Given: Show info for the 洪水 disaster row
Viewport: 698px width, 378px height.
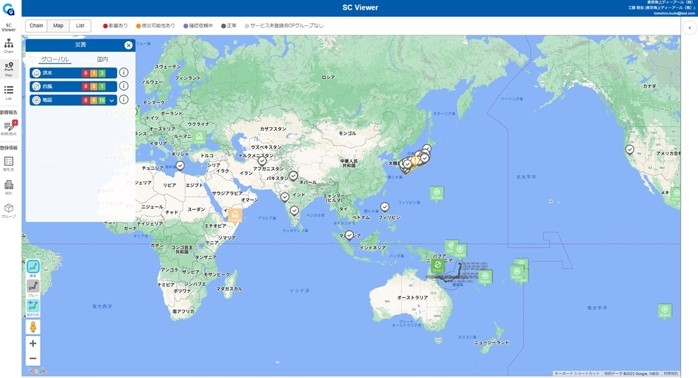Looking at the screenshot, I should click(124, 73).
